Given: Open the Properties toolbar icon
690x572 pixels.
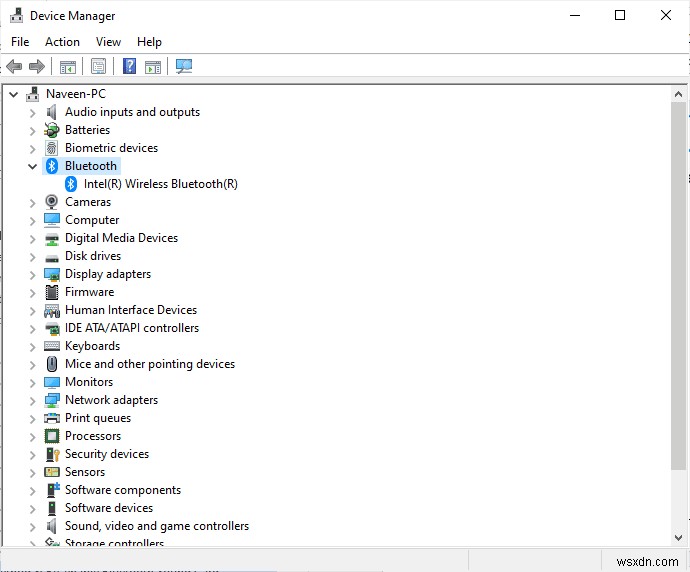Looking at the screenshot, I should pyautogui.click(x=98, y=66).
